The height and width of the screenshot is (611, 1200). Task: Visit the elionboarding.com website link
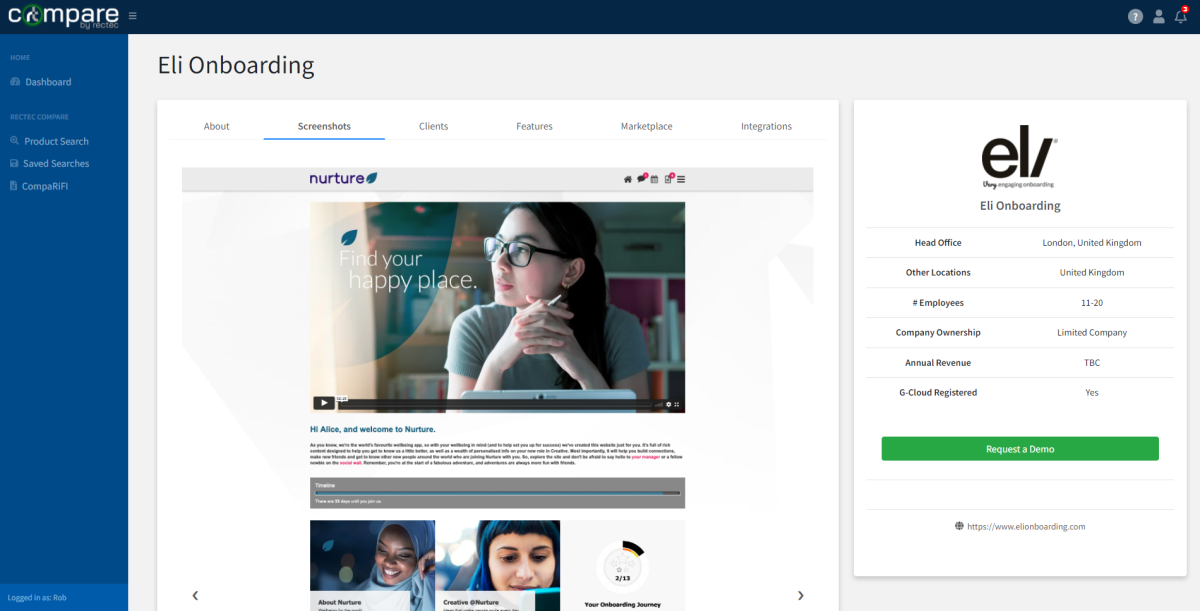click(1025, 526)
